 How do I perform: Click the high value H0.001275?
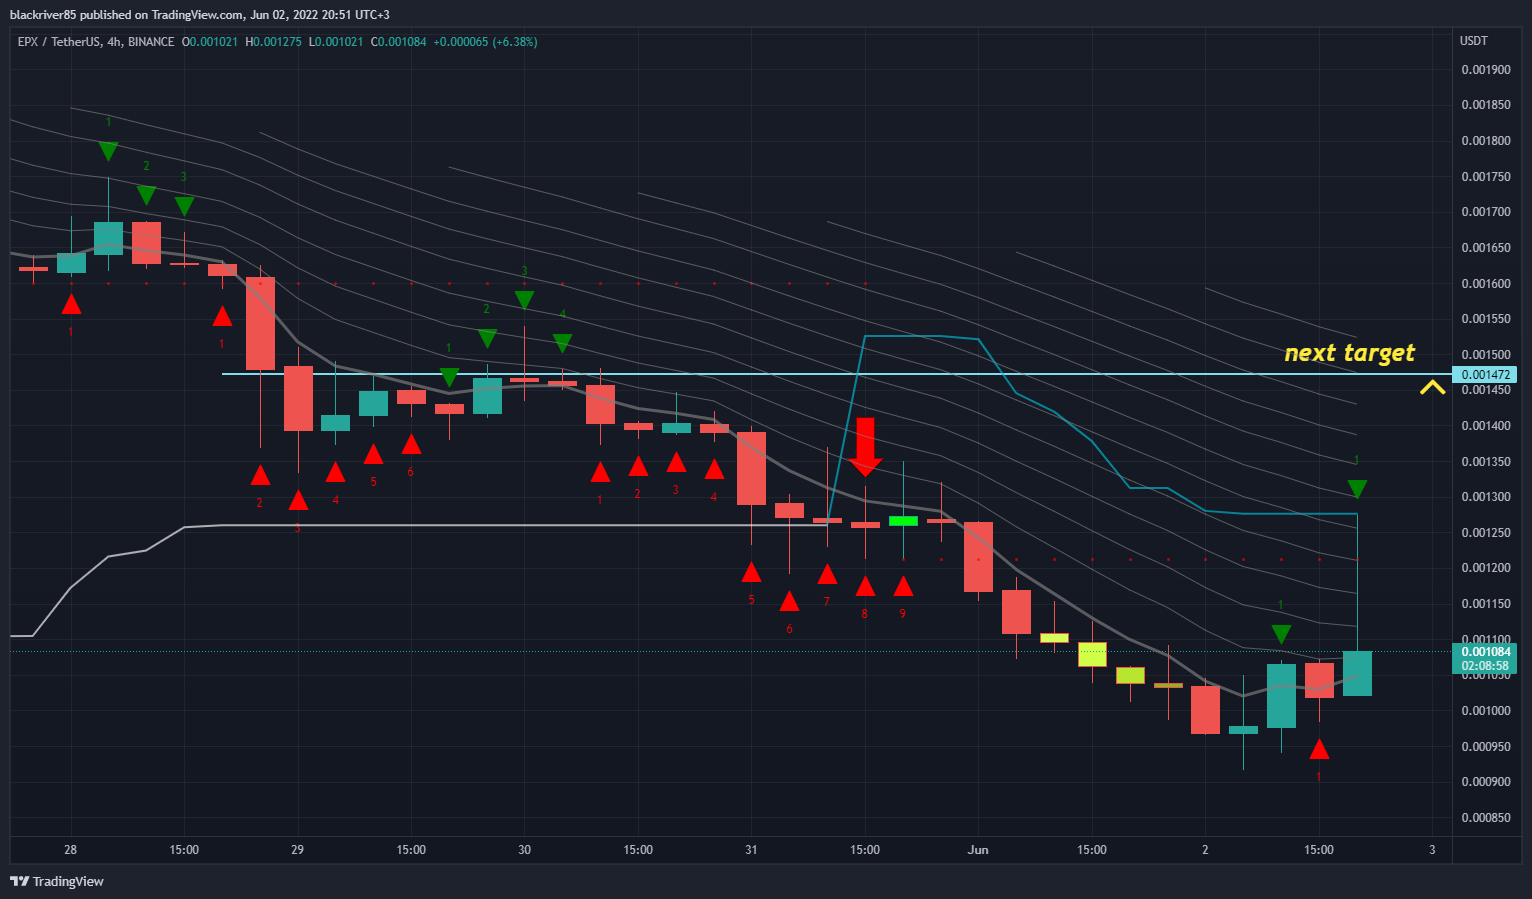[x=273, y=42]
